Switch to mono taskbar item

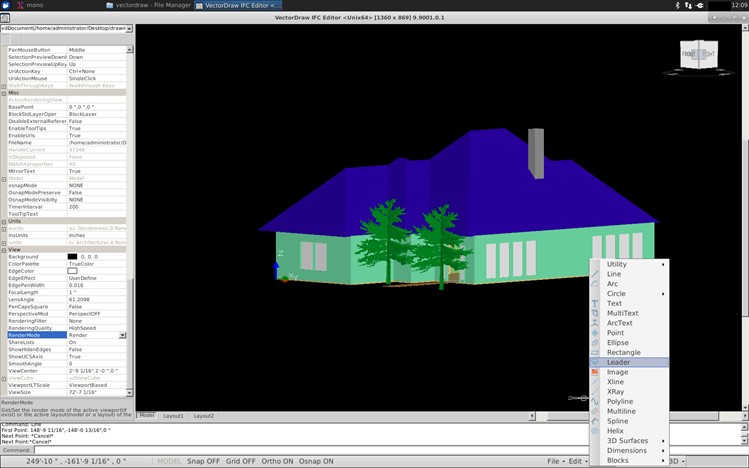click(x=30, y=5)
